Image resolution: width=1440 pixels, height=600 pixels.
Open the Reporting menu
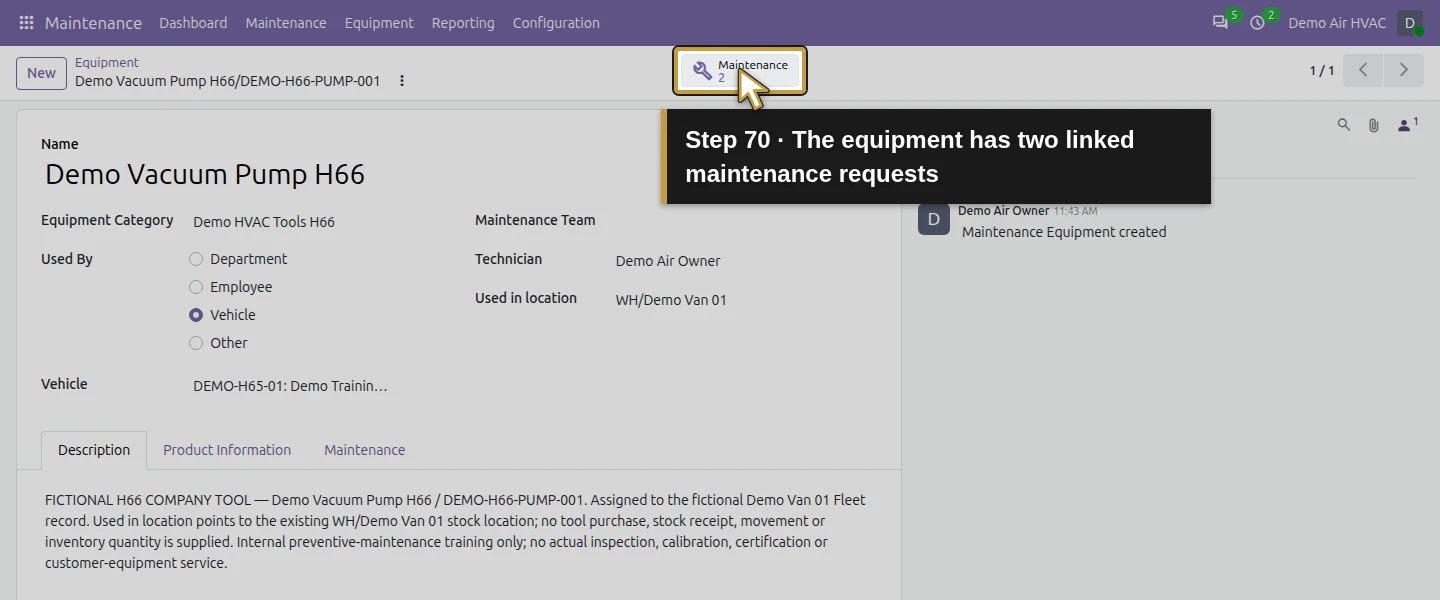point(463,22)
